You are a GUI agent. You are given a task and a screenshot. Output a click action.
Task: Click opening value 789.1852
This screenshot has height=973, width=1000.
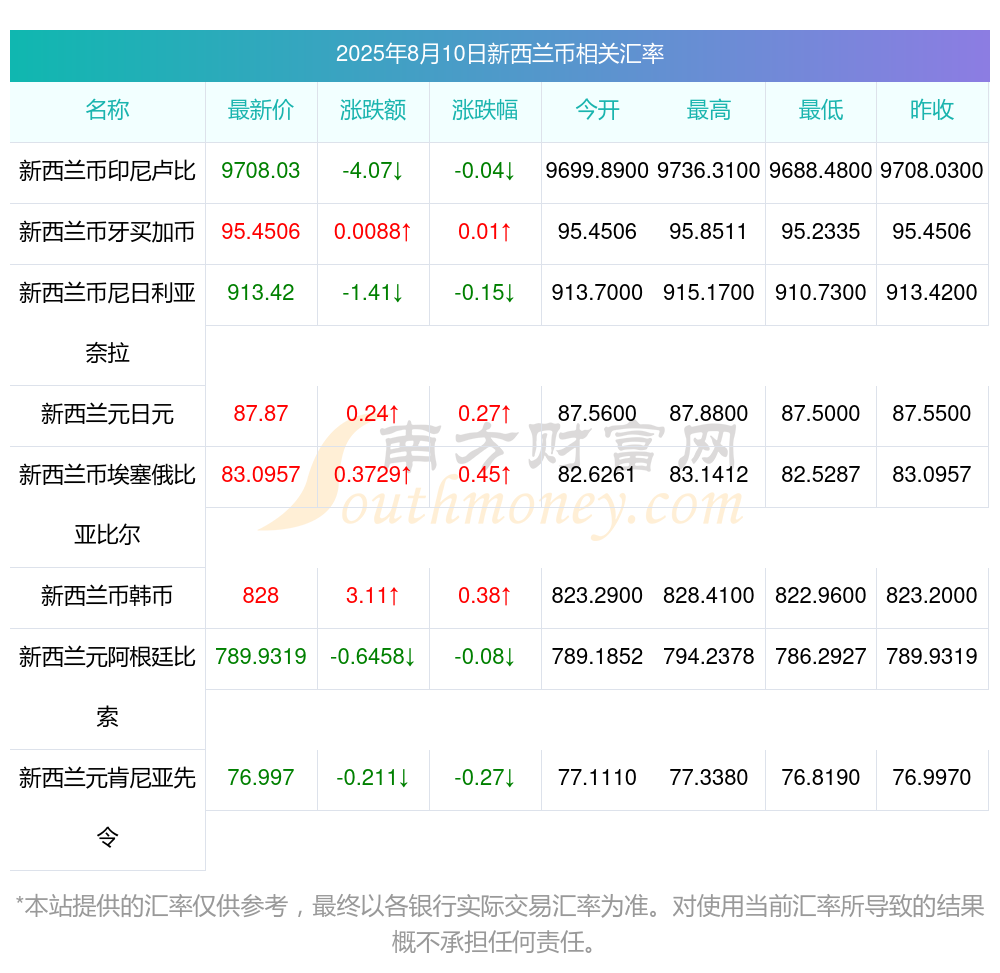(597, 656)
